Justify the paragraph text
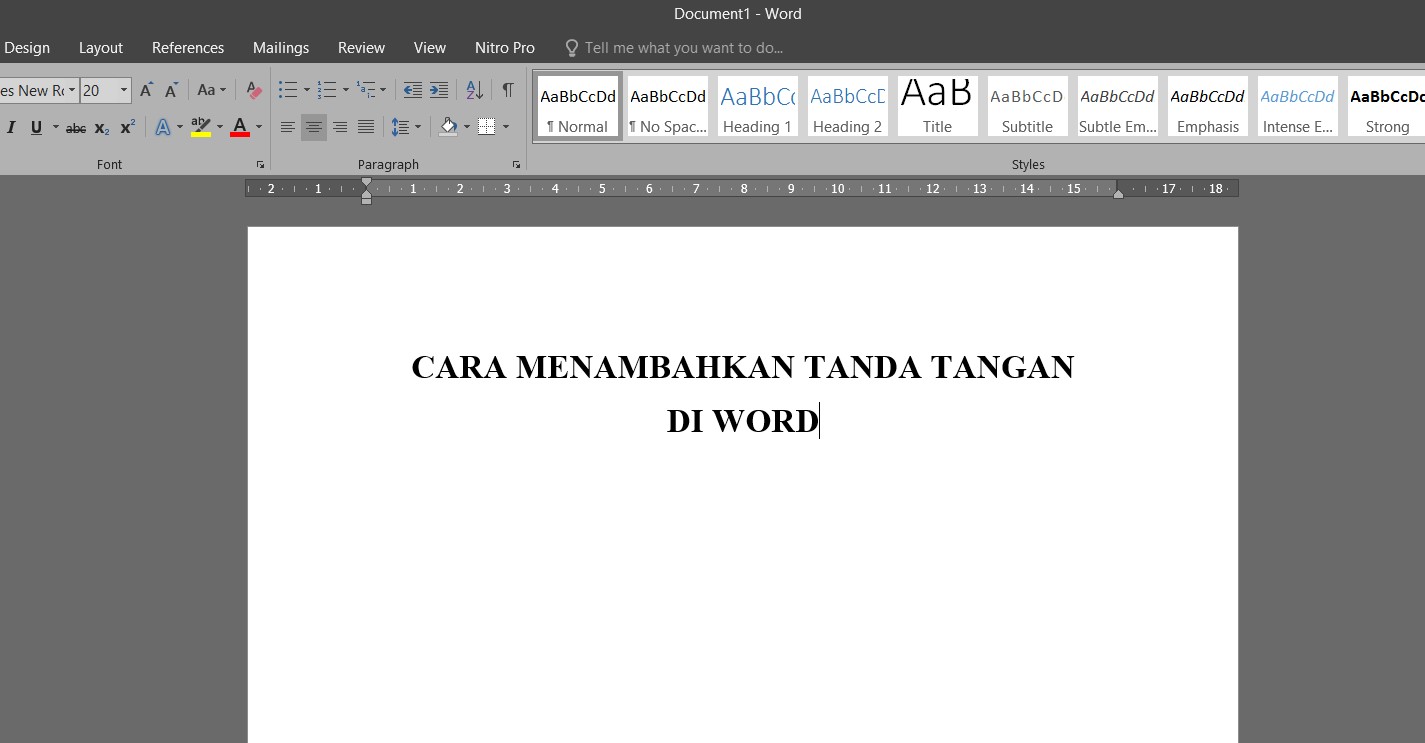The width and height of the screenshot is (1425, 743). click(366, 127)
